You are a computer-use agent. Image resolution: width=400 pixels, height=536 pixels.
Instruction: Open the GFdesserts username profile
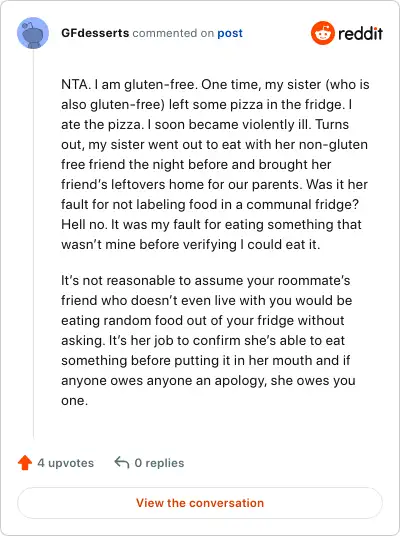(95, 33)
